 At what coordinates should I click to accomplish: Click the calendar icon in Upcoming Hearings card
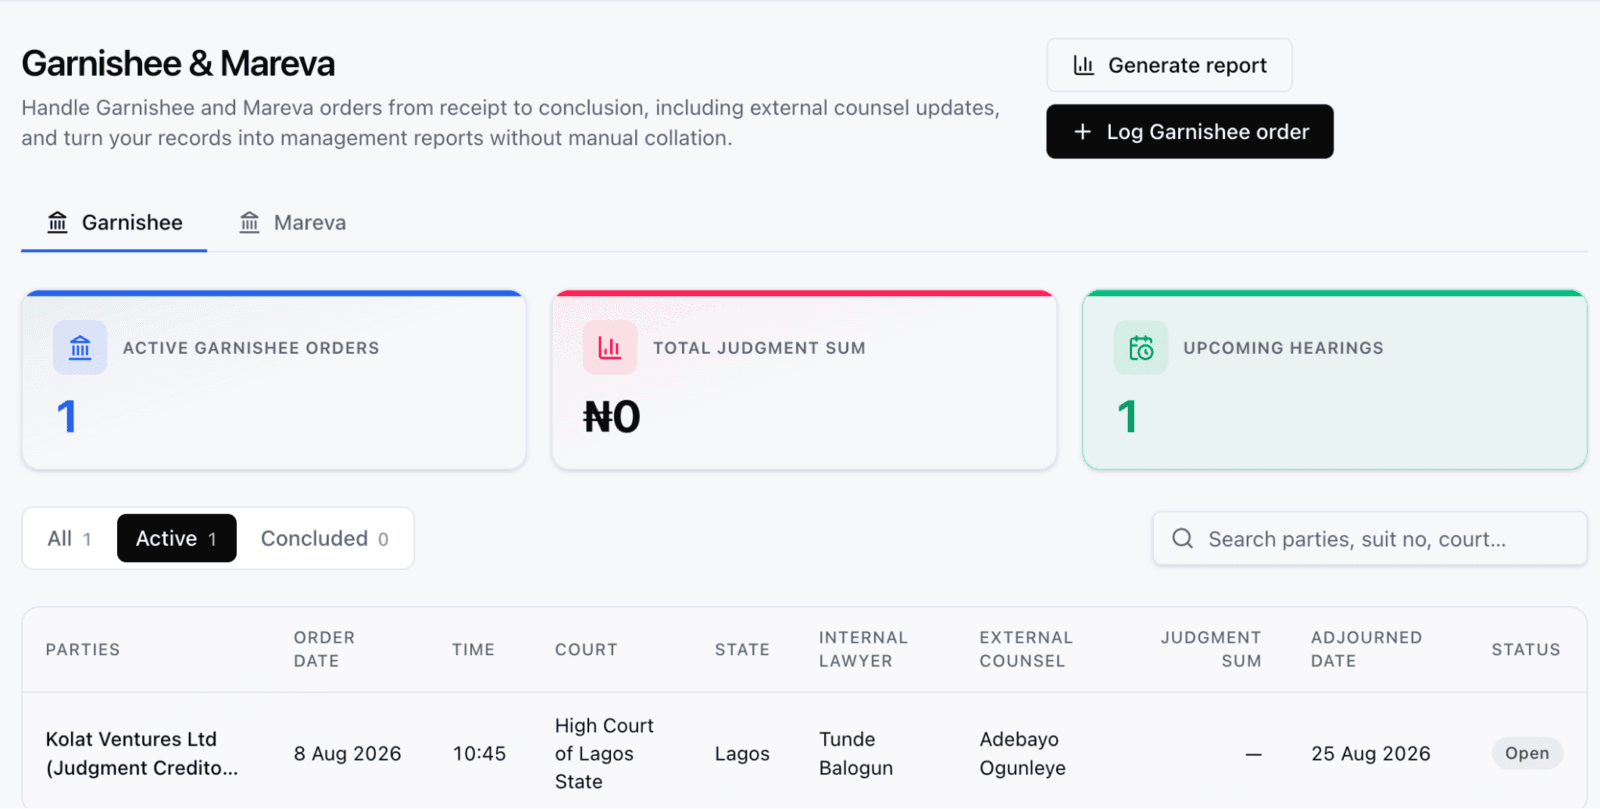click(1141, 348)
